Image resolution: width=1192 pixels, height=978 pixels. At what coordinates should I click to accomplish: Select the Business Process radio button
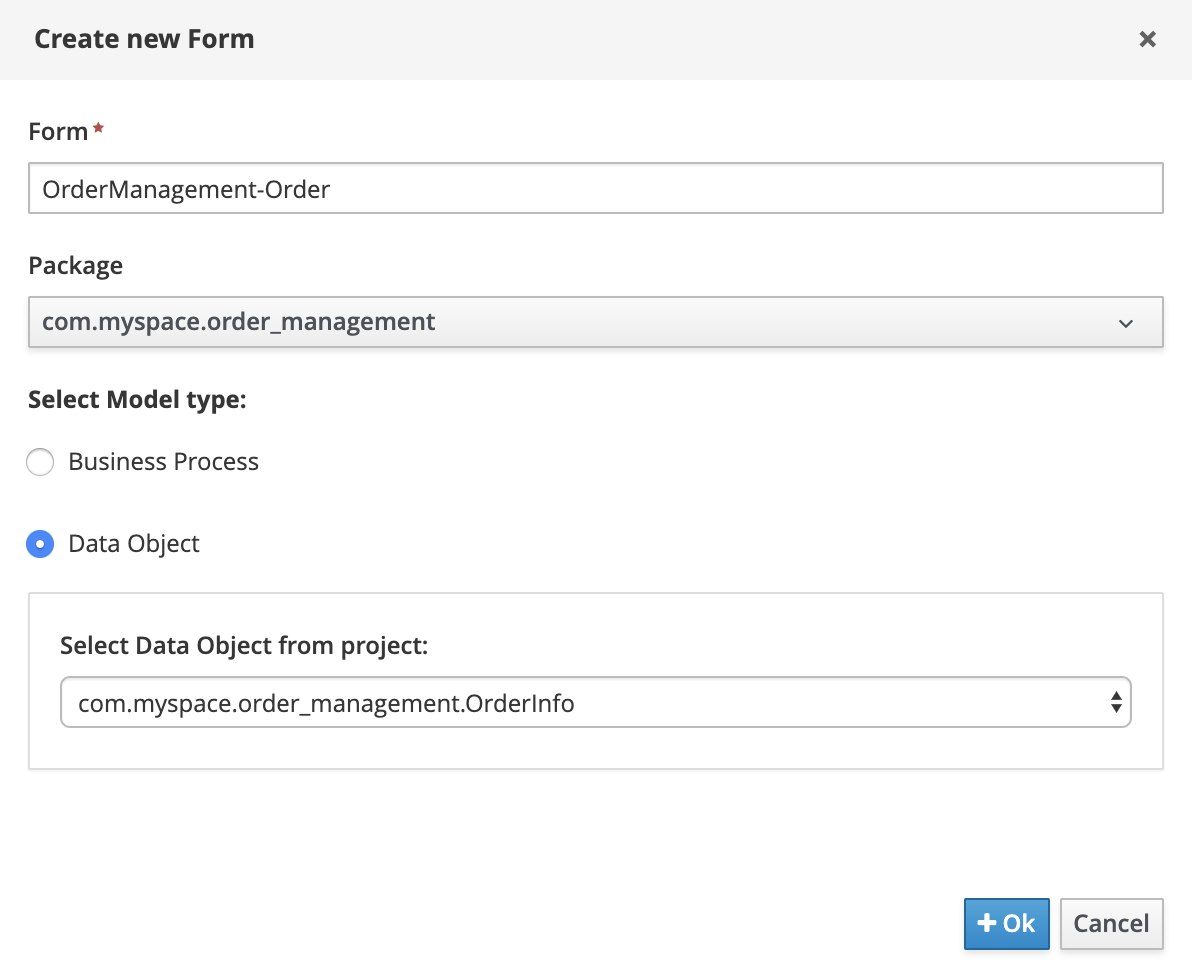click(x=40, y=462)
